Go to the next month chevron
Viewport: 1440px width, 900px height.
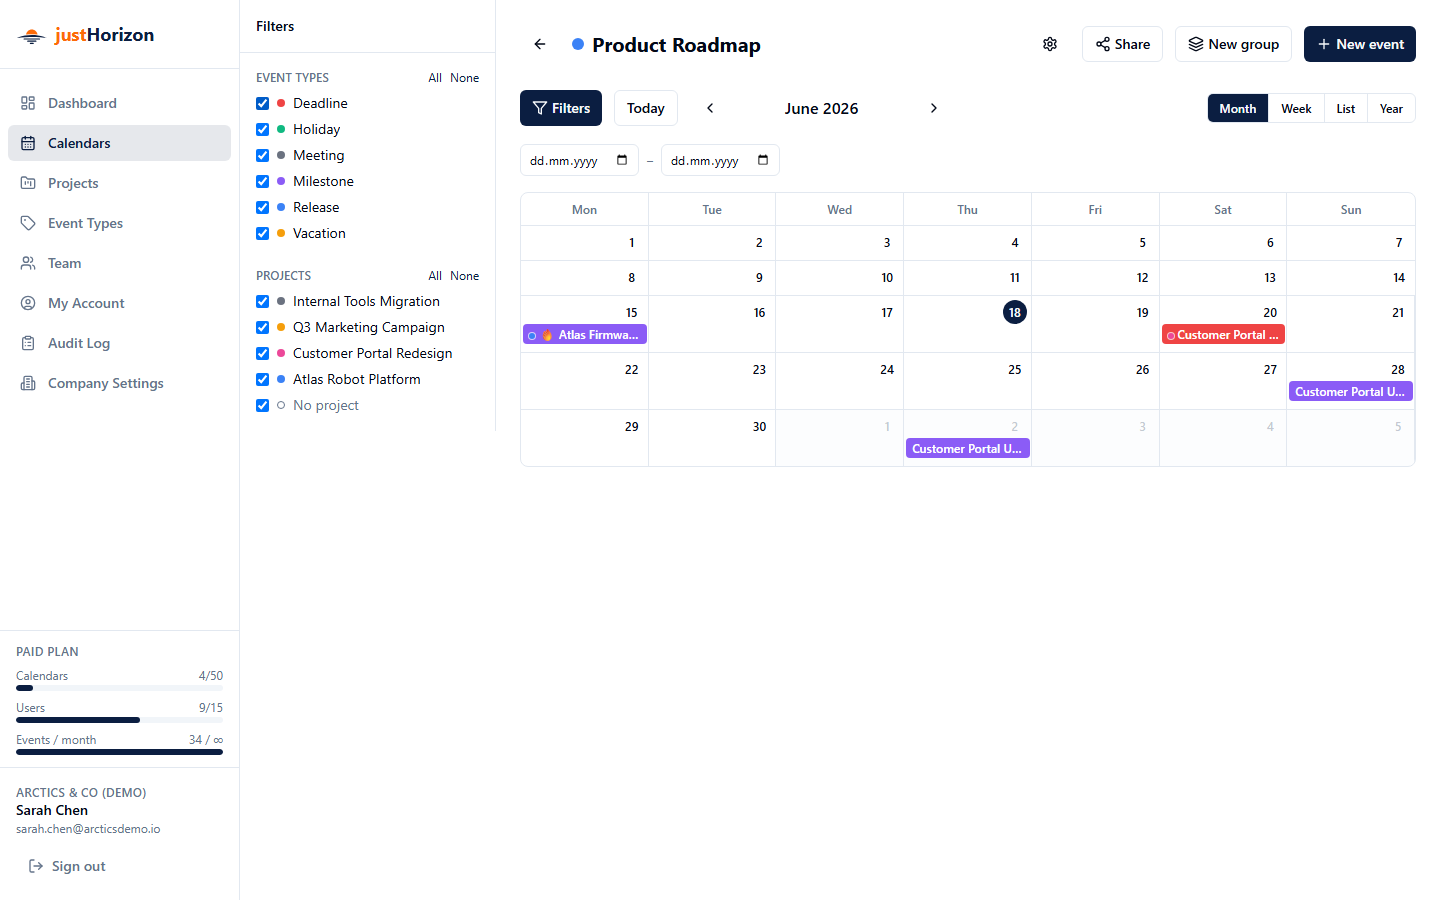[x=934, y=108]
